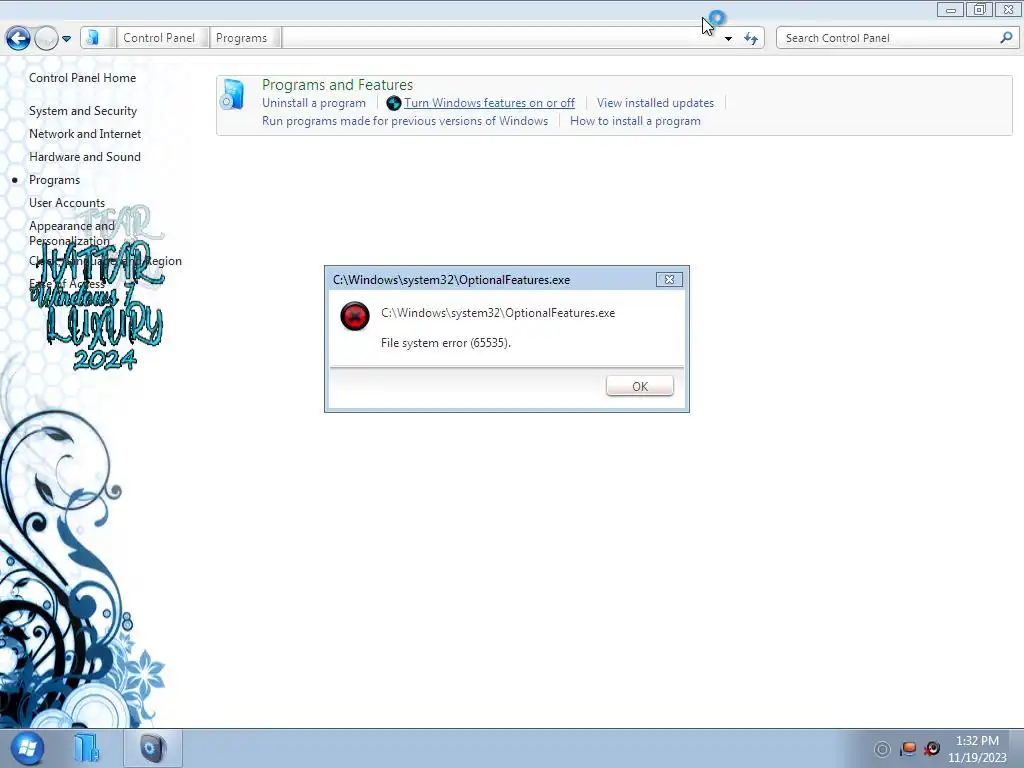
Task: Click the shield icon beside Windows features
Action: [x=393, y=103]
